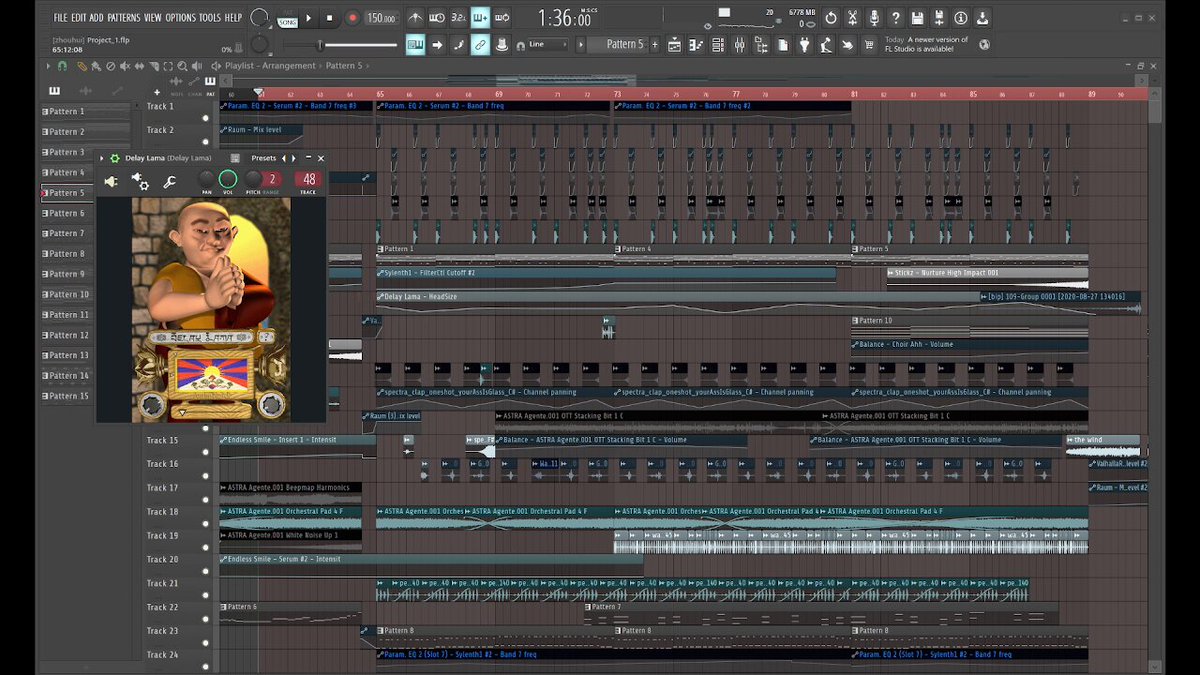Mute Track 1 using its dot
Viewport: 1200px width, 675px height.
click(206, 117)
